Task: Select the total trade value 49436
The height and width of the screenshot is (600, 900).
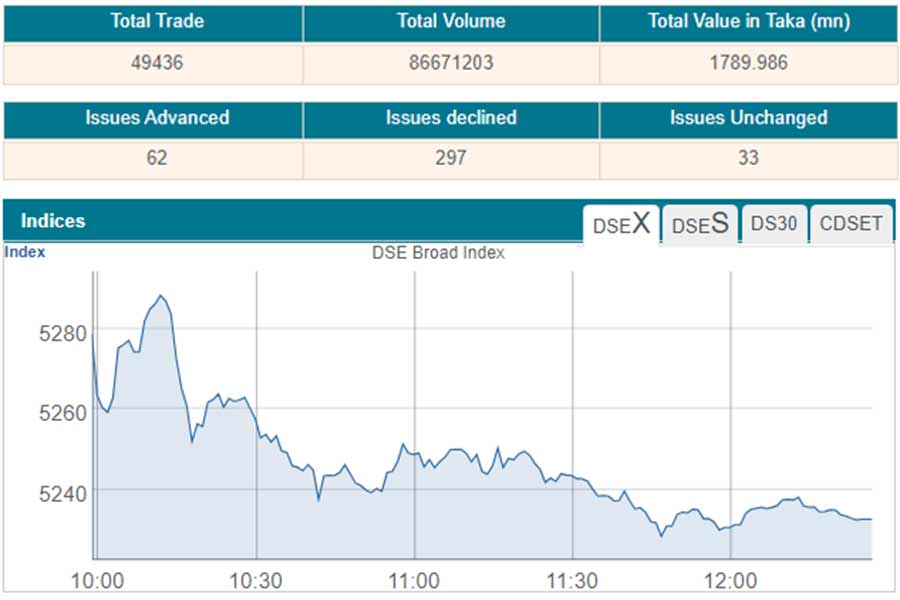Action: pos(154,62)
